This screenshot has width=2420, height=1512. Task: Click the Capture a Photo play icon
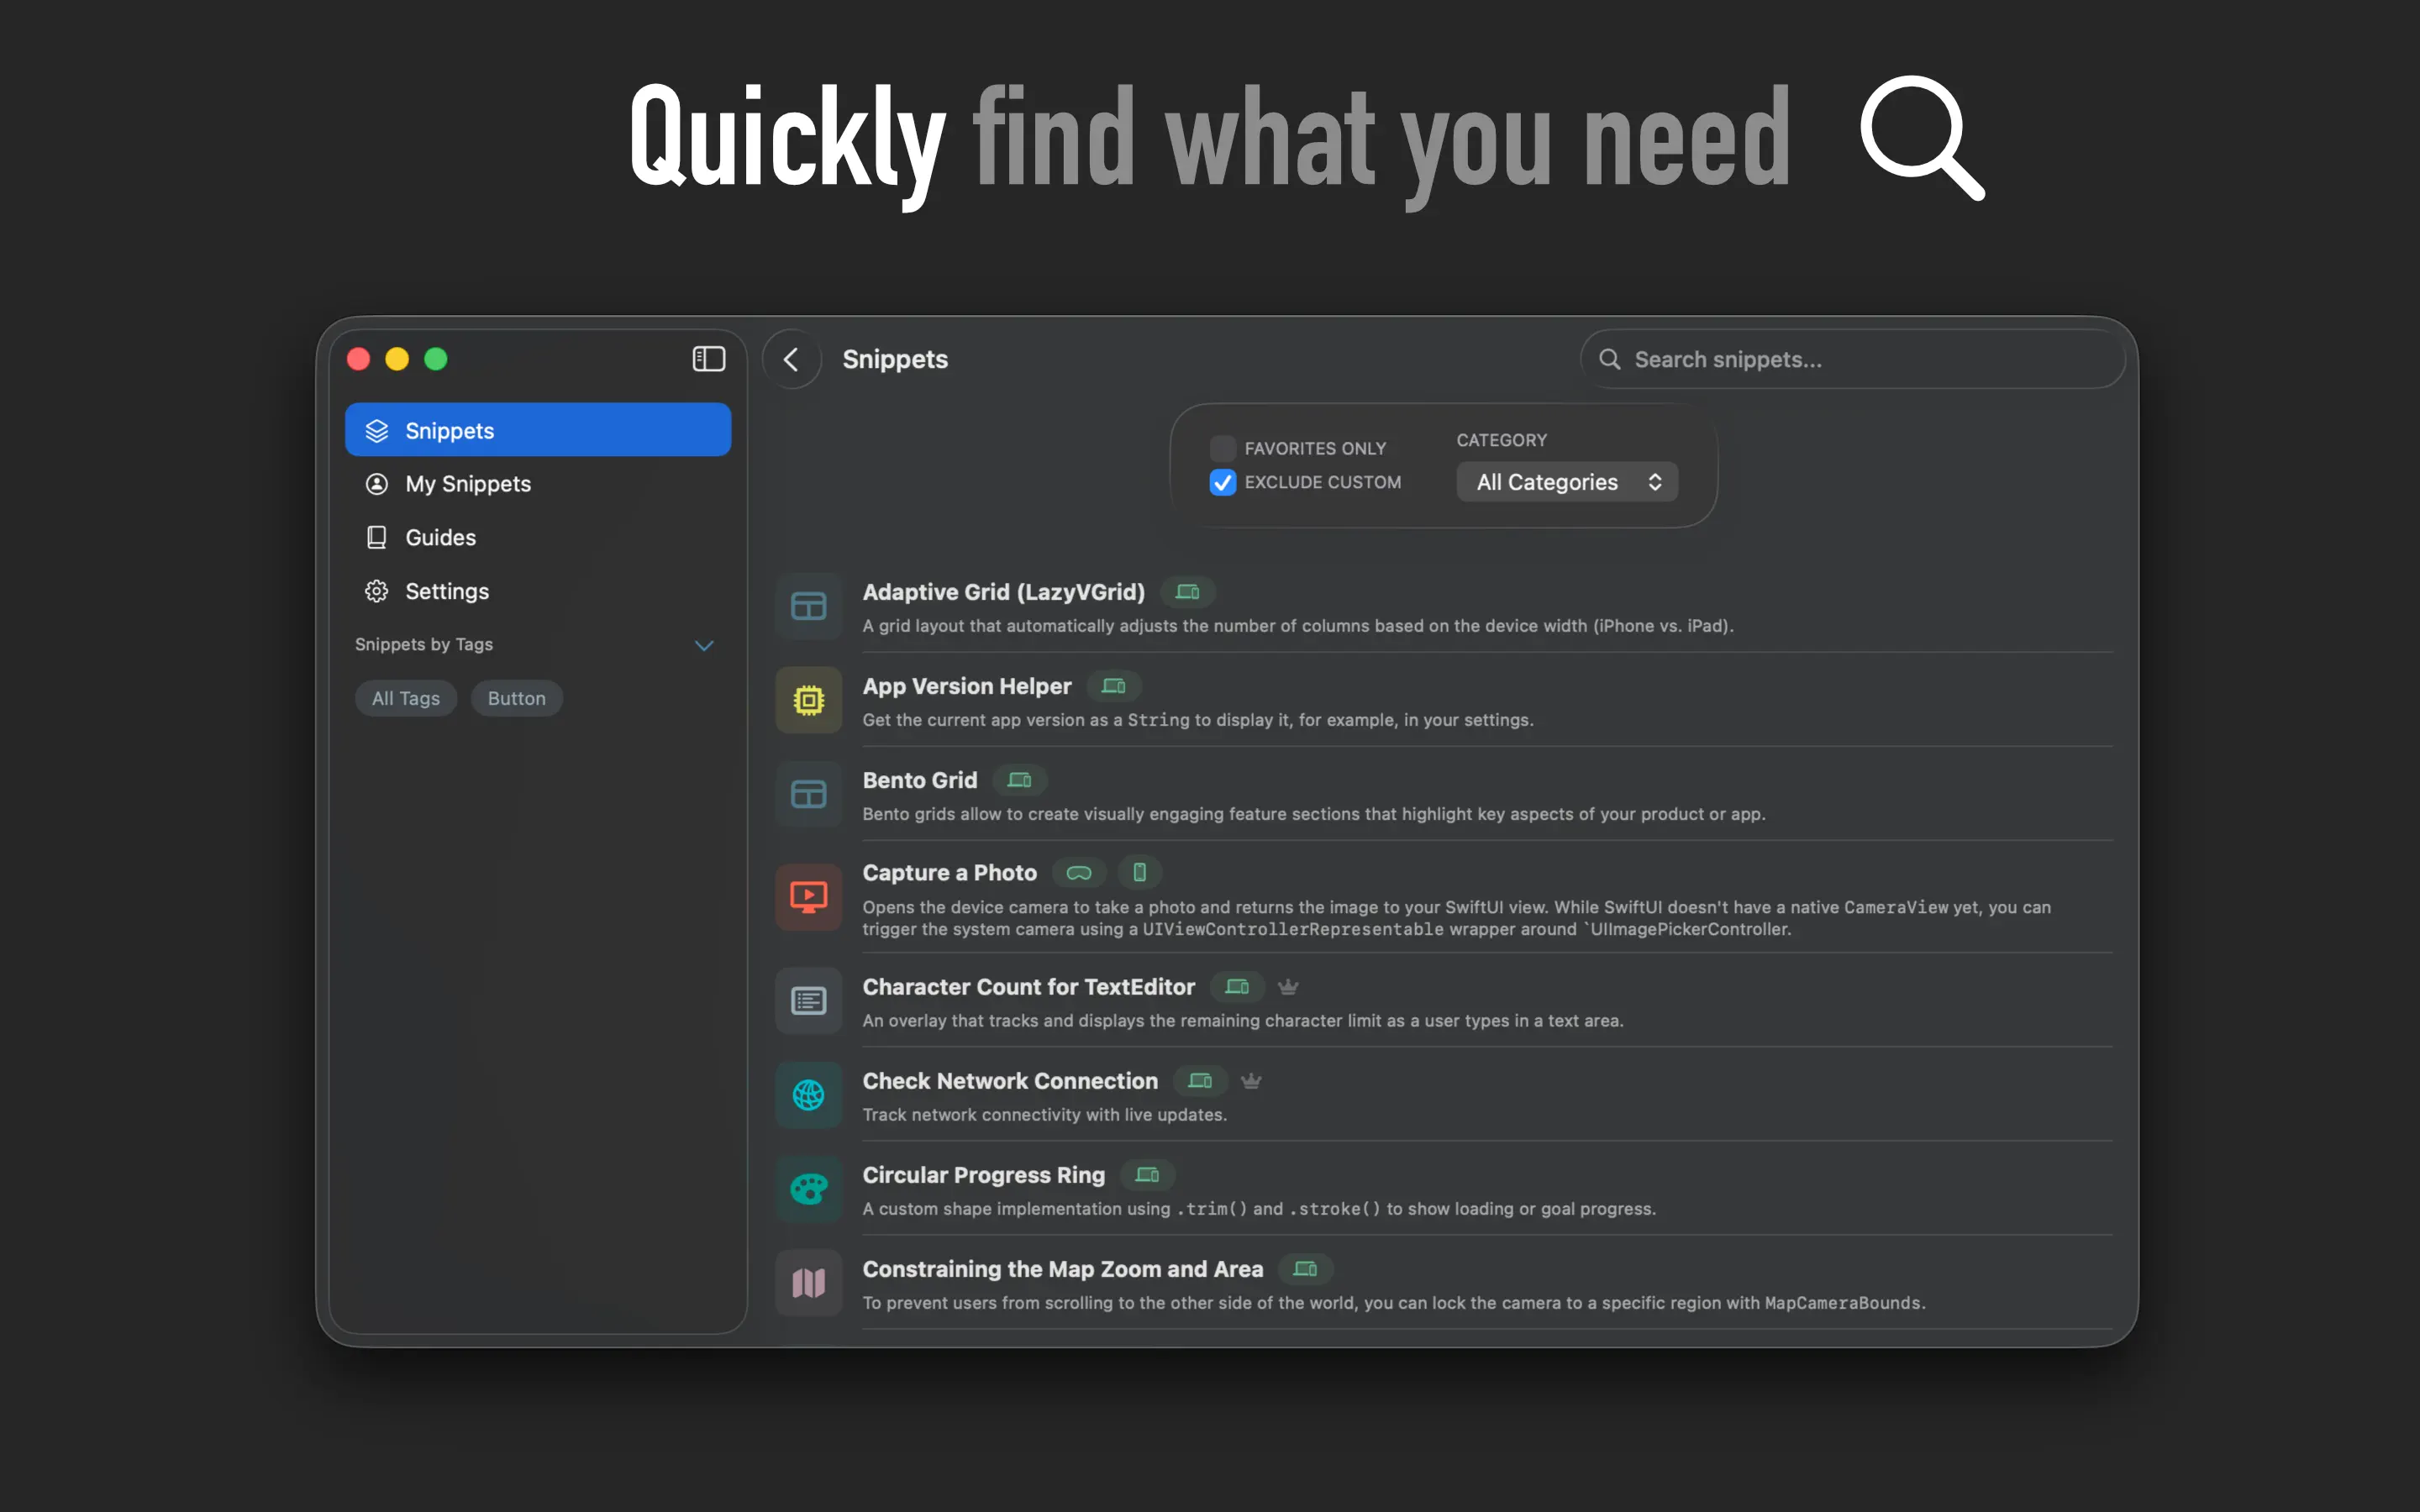(x=808, y=896)
